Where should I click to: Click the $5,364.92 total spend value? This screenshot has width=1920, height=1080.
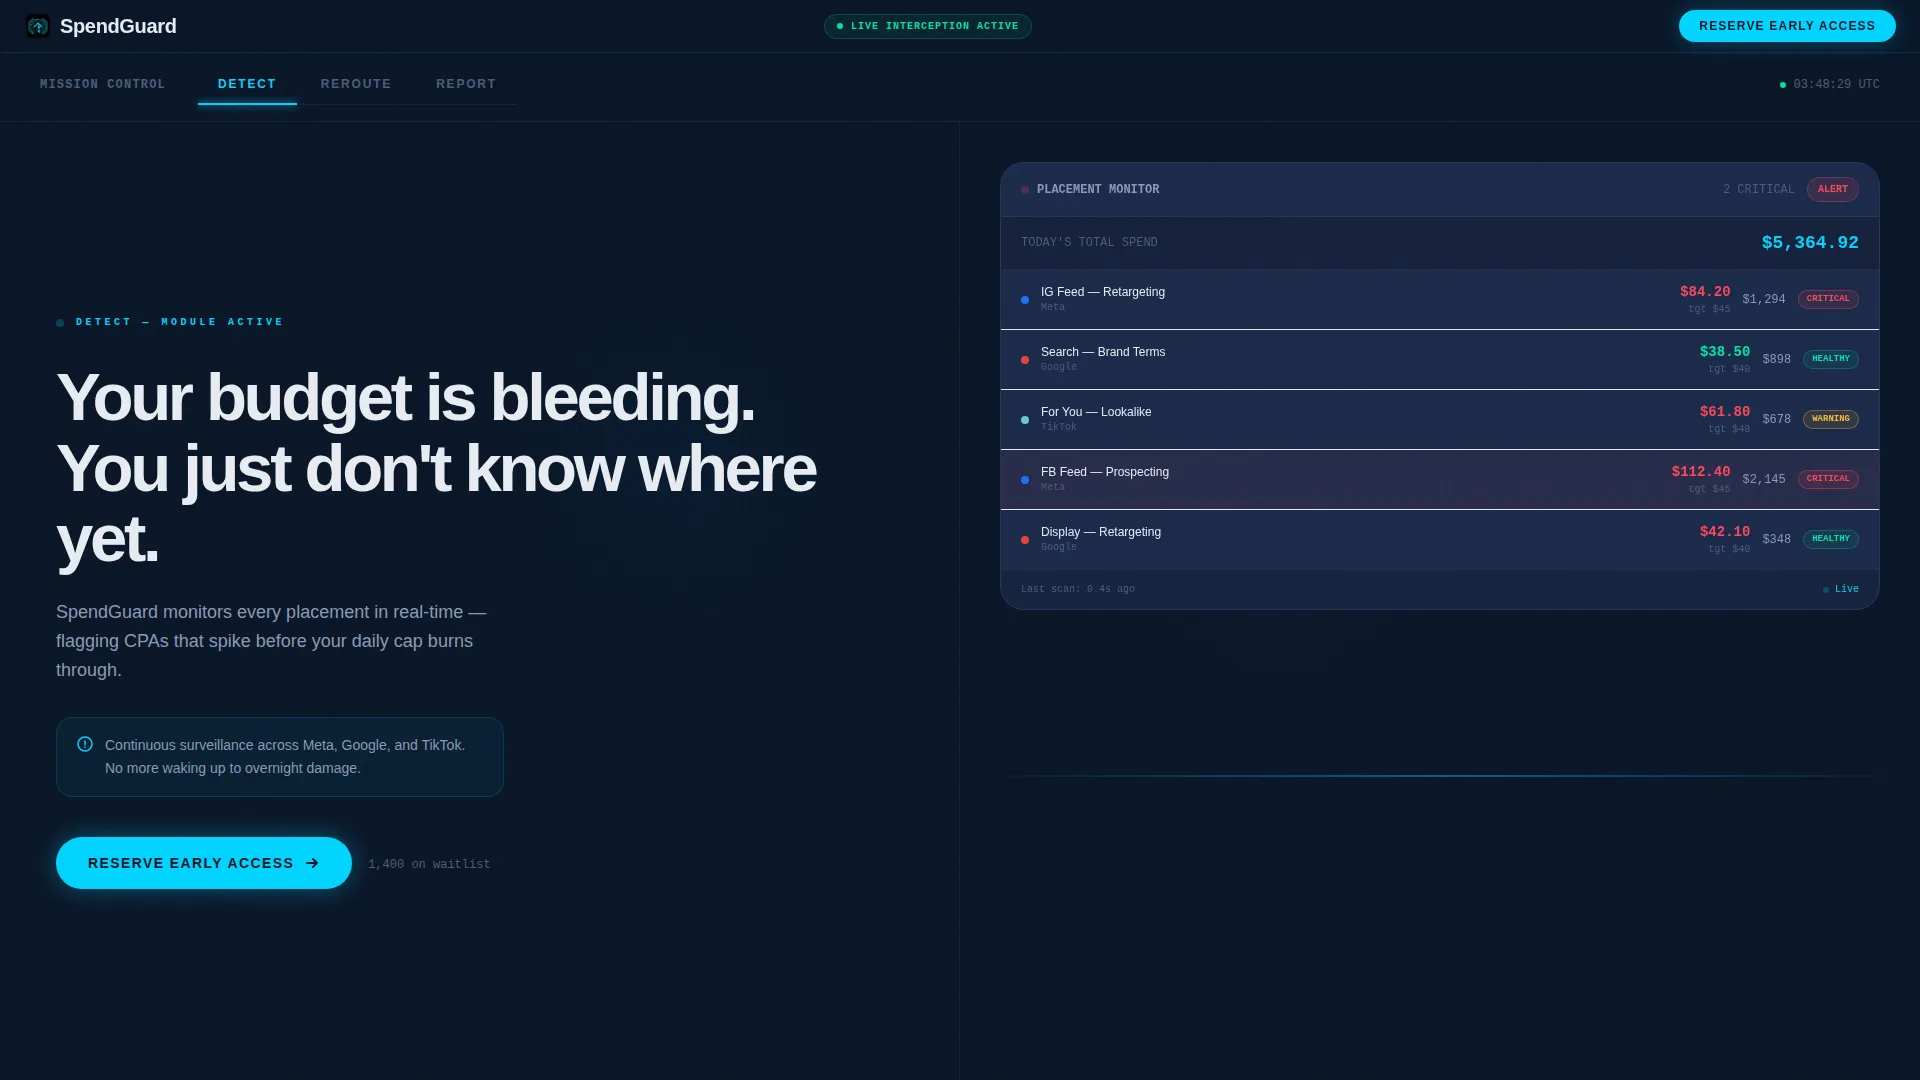click(1810, 243)
